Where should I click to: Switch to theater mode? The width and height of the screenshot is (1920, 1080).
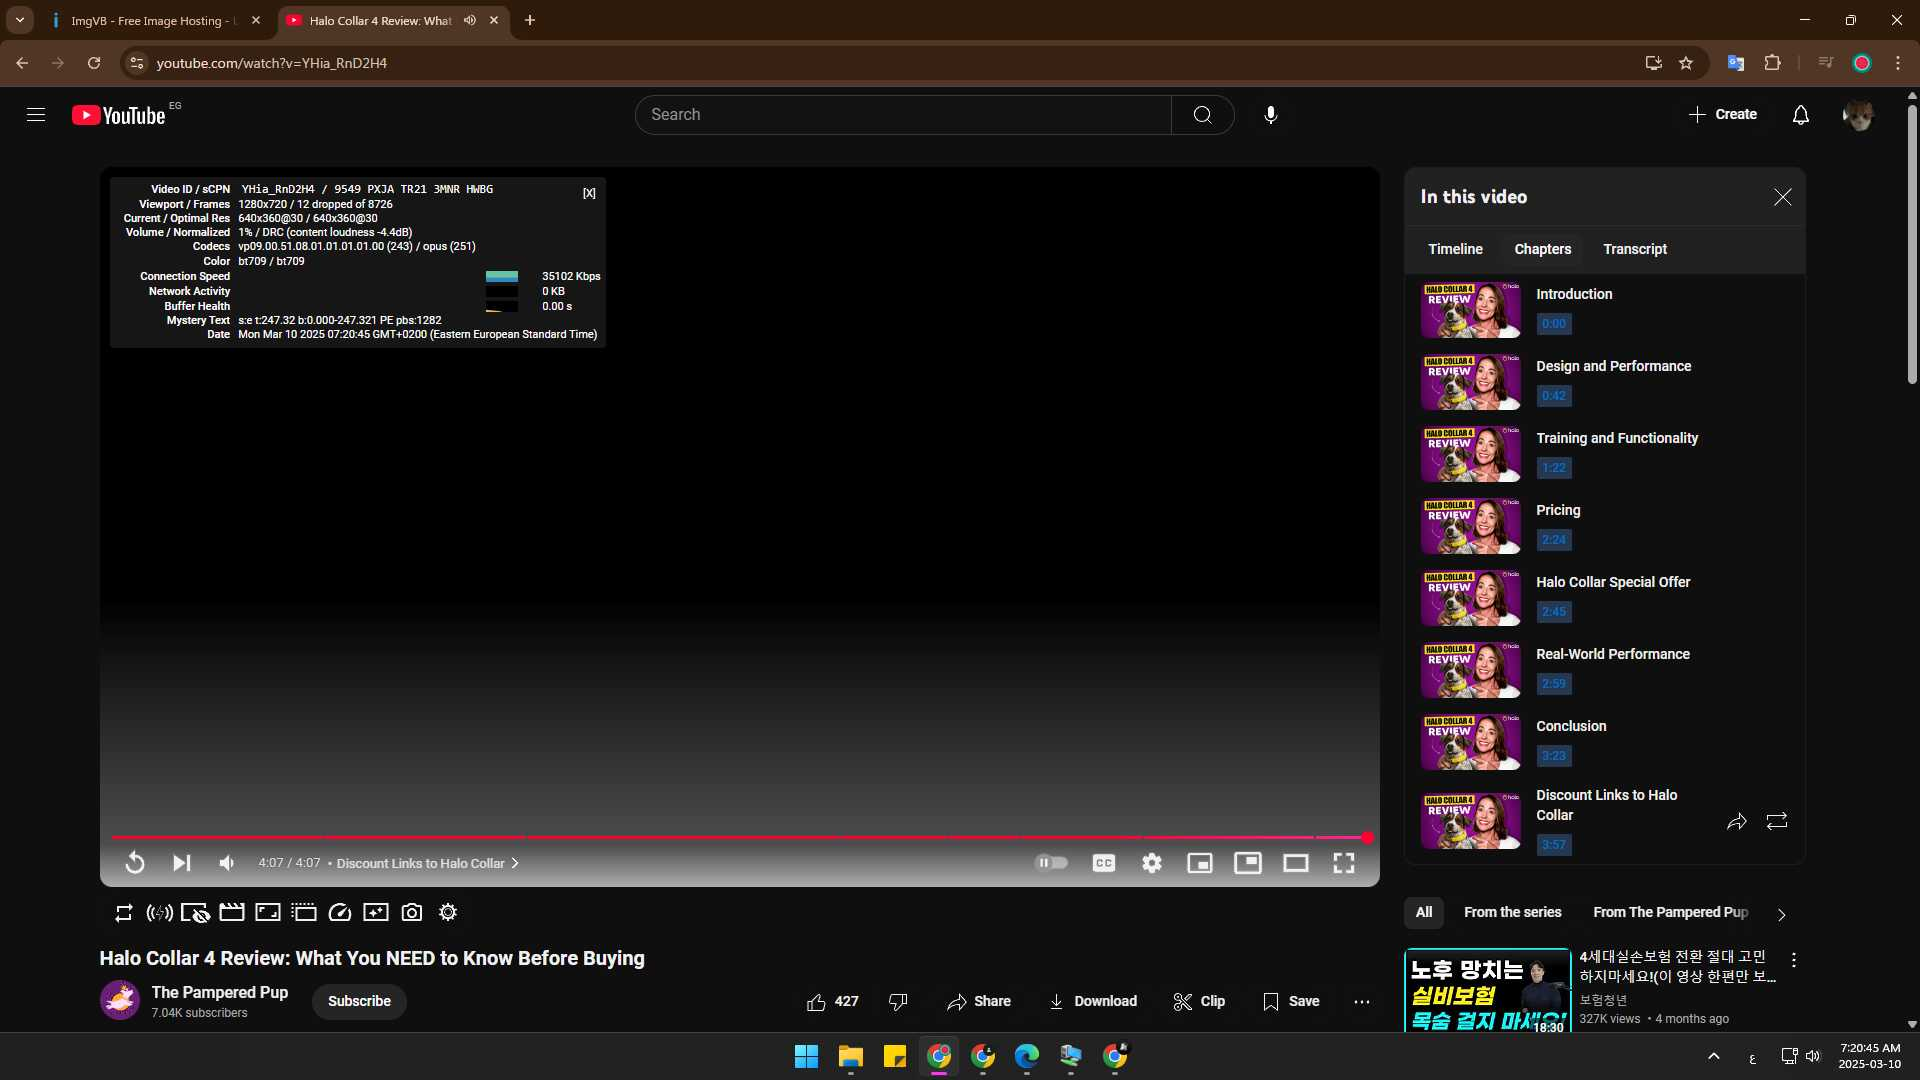coord(1296,863)
